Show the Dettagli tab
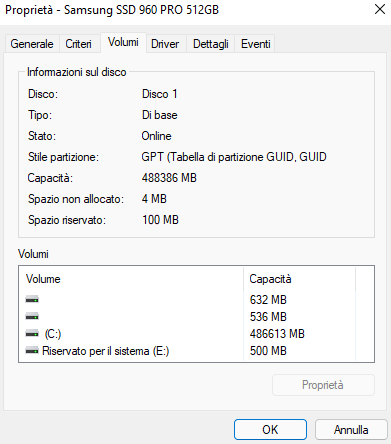This screenshot has height=444, width=391. pyautogui.click(x=211, y=44)
